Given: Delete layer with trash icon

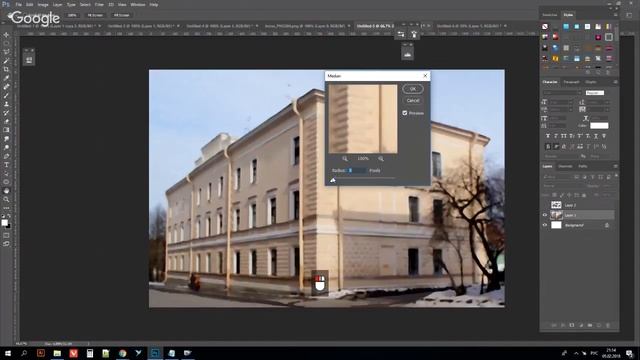Looking at the screenshot, I should [608, 325].
